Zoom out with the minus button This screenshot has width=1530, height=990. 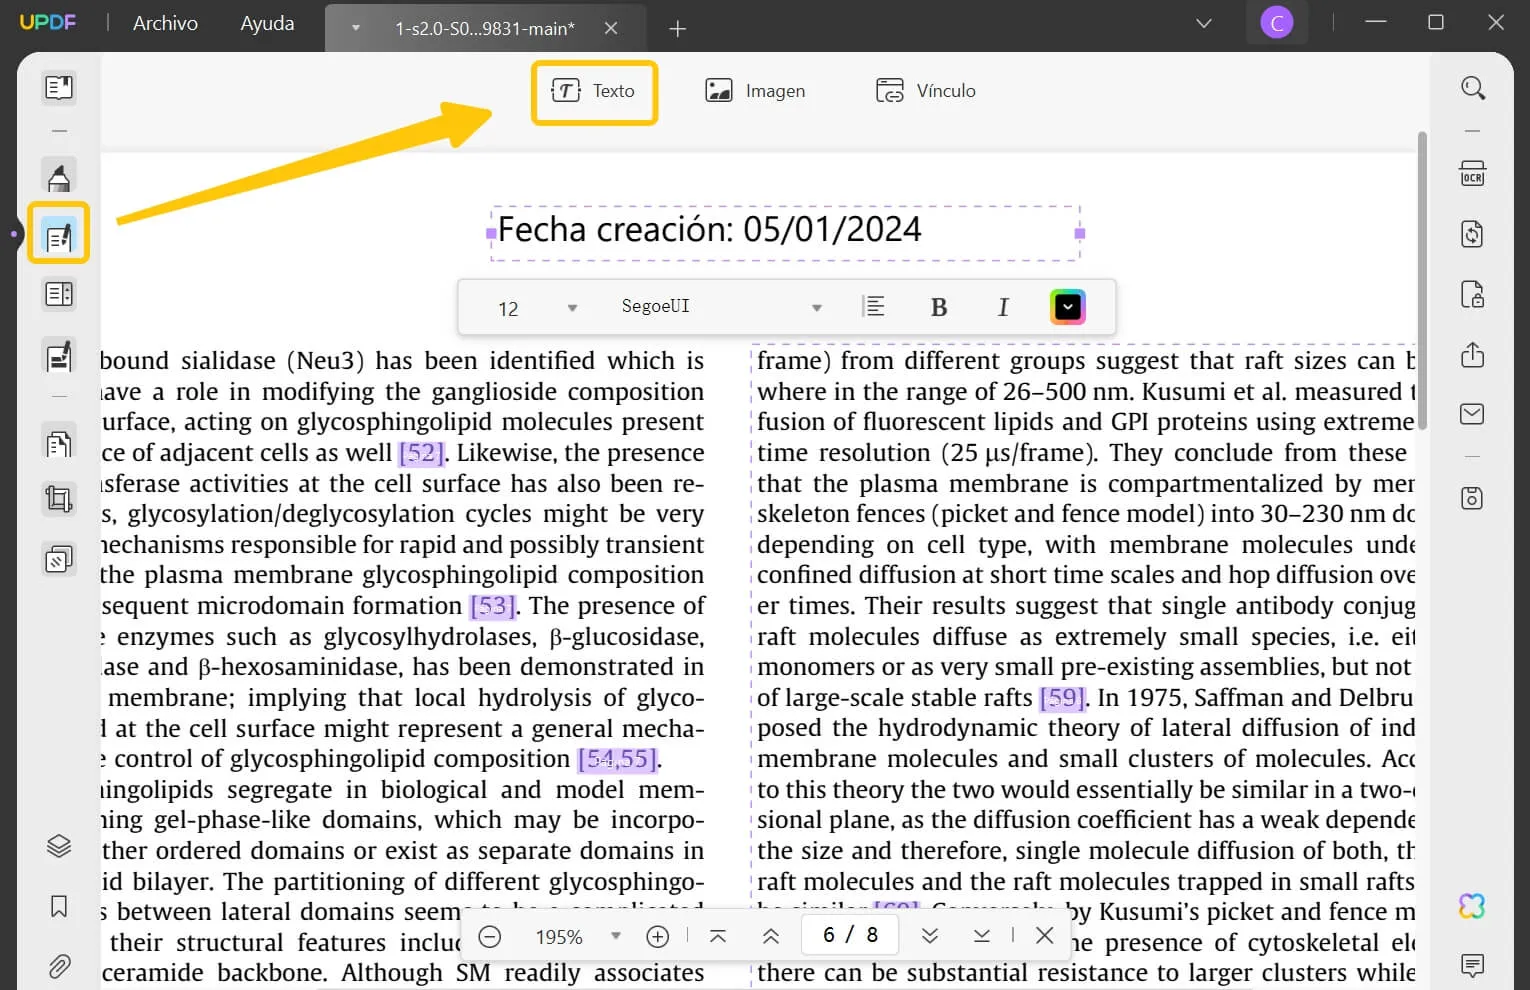pos(490,936)
